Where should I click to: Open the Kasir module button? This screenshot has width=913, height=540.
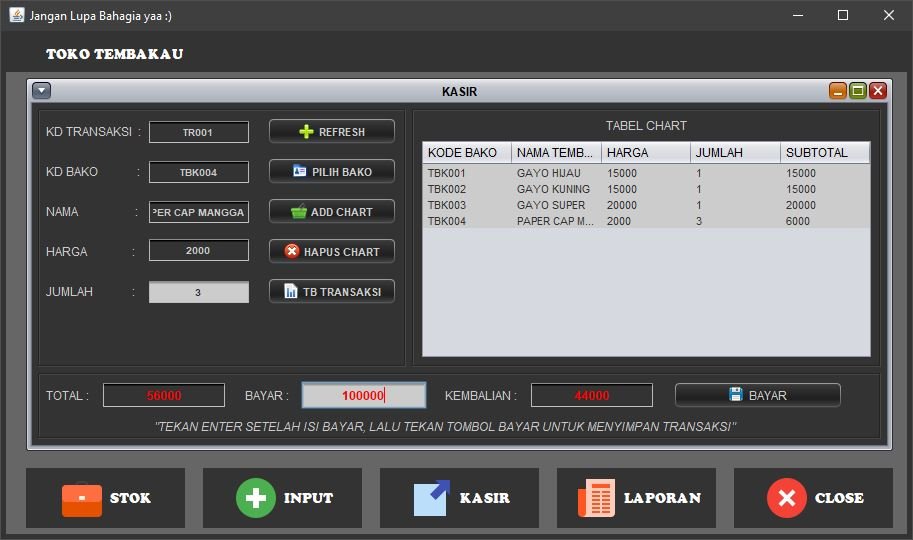tap(459, 498)
